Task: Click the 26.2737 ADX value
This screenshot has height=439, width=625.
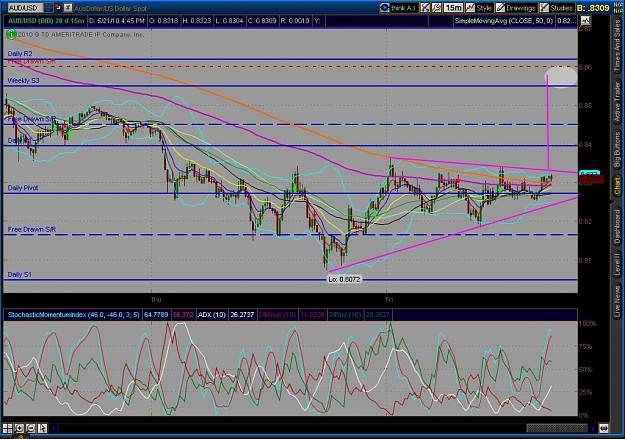Action: click(x=242, y=315)
